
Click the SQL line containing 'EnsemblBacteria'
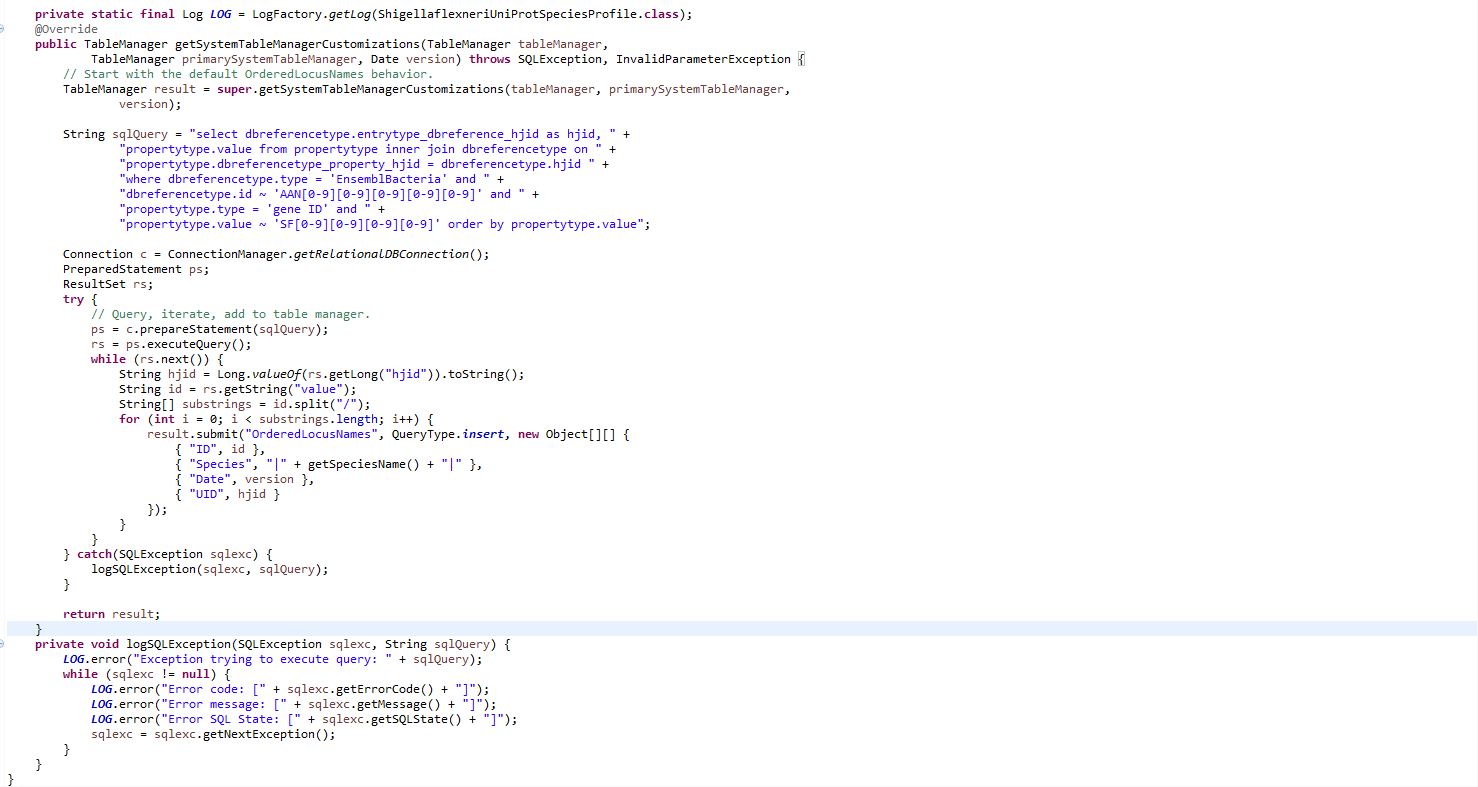[x=311, y=179]
